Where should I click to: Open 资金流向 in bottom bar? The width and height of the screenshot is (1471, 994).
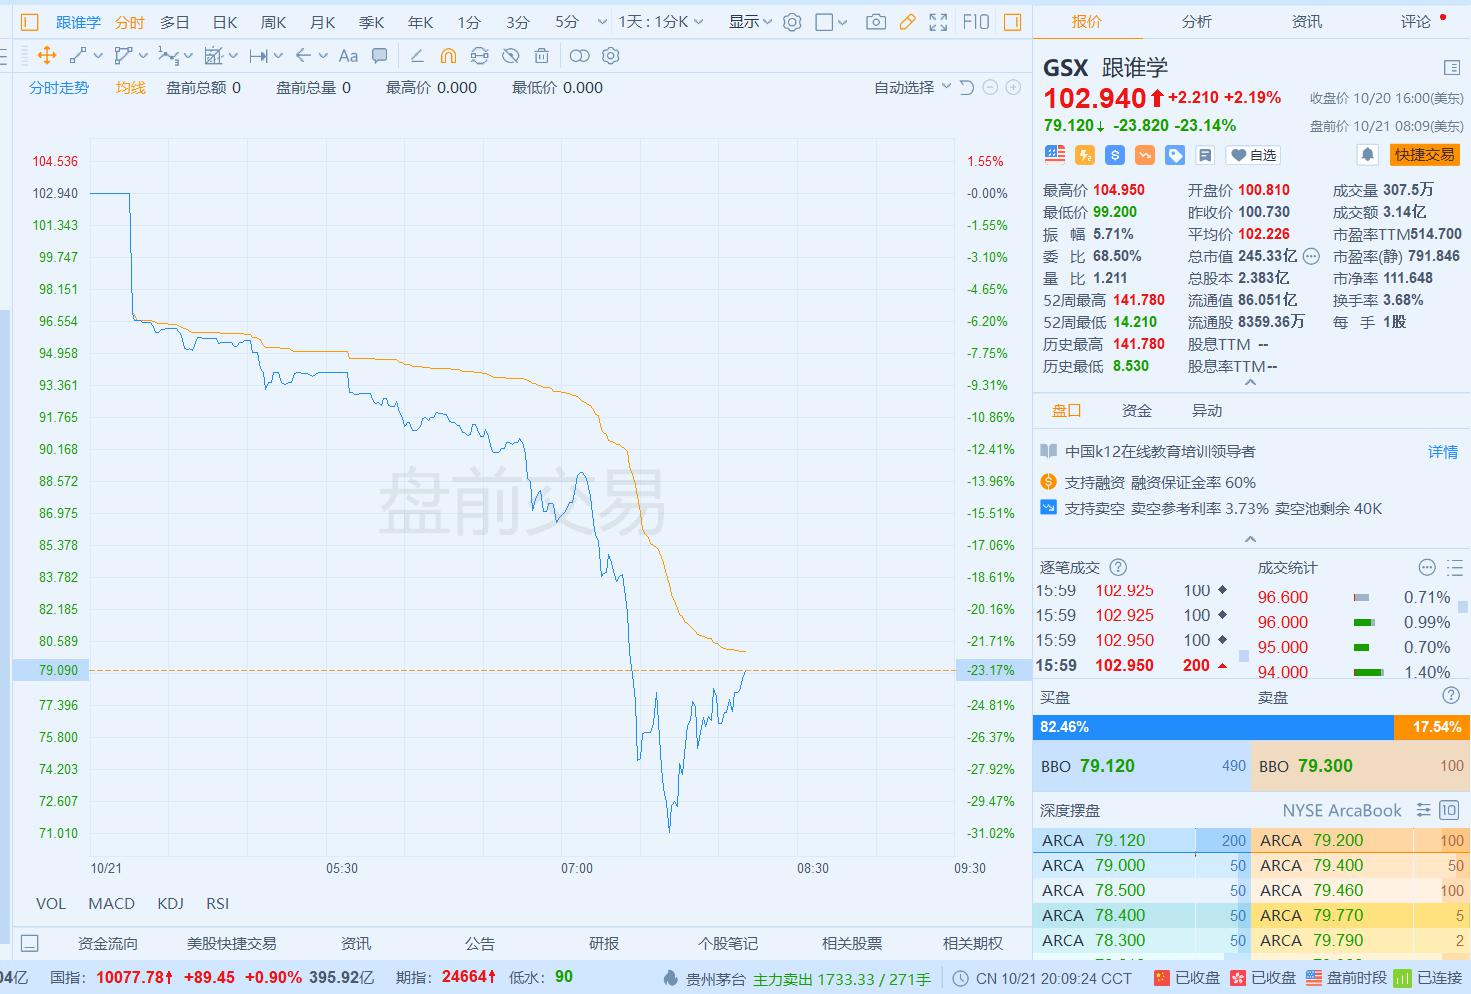click(108, 943)
